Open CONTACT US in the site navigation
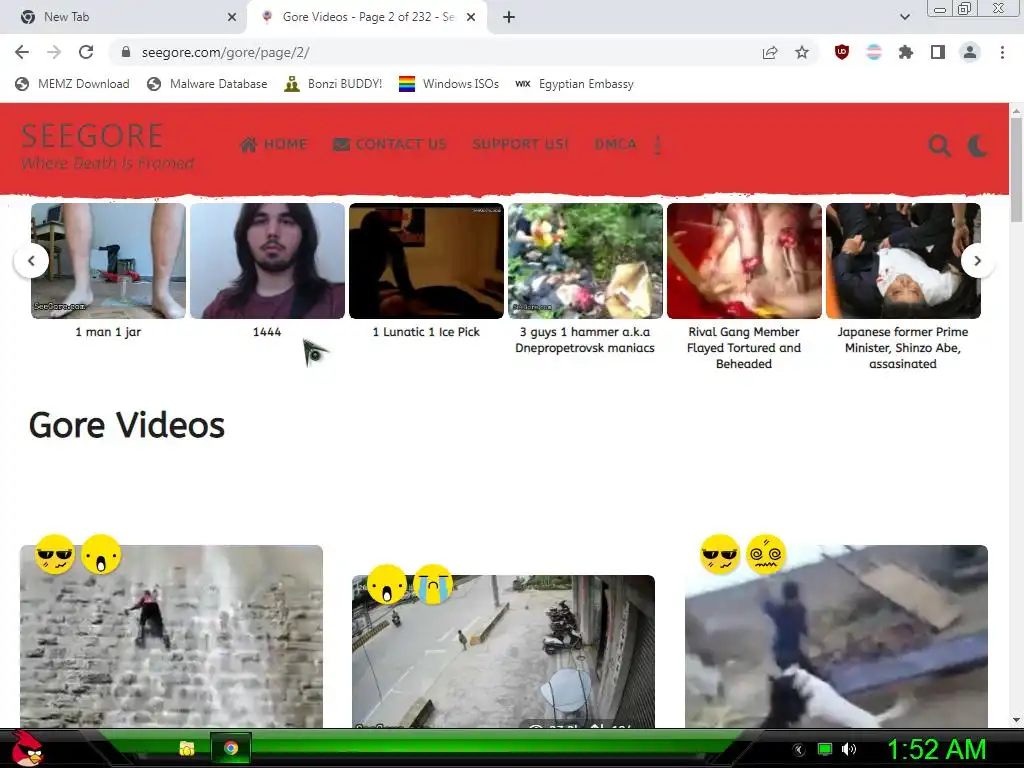The image size is (1024, 768). pos(390,144)
